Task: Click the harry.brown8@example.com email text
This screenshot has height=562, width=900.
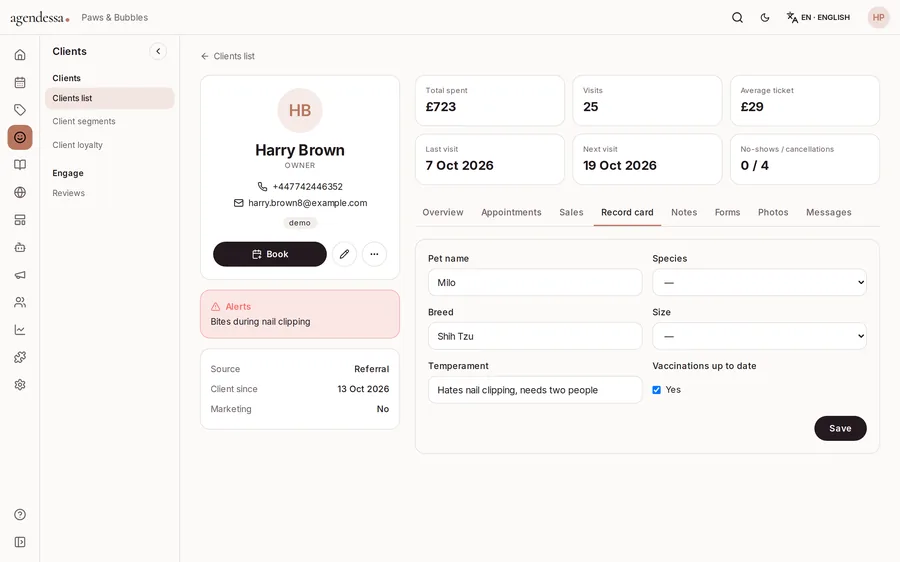Action: click(x=308, y=203)
